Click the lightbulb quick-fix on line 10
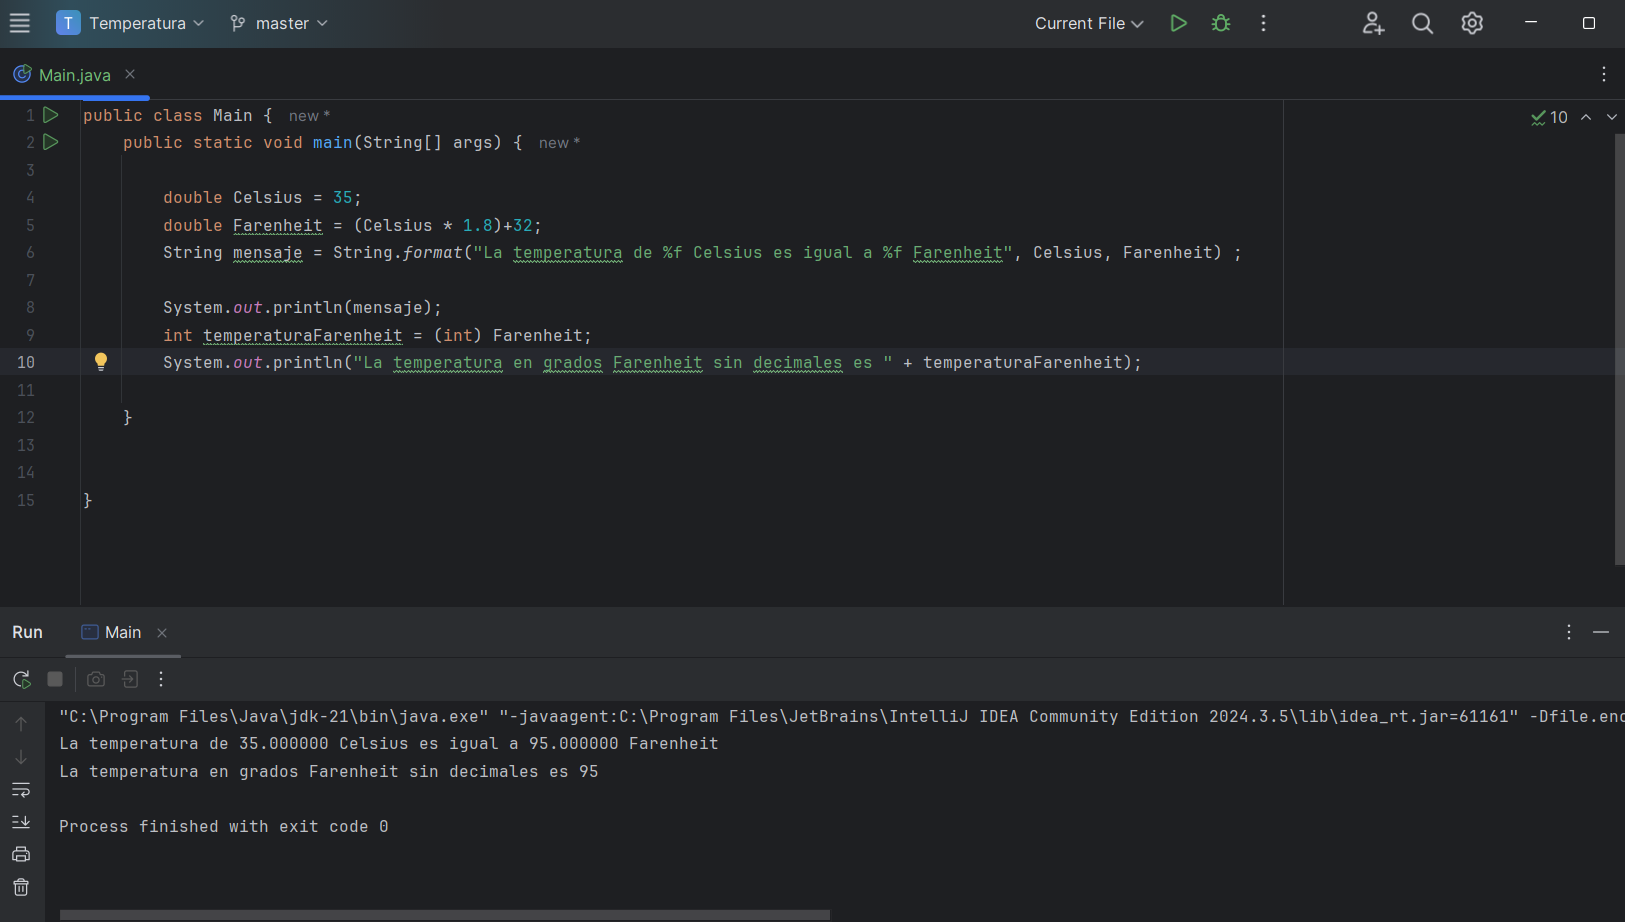 pos(101,362)
